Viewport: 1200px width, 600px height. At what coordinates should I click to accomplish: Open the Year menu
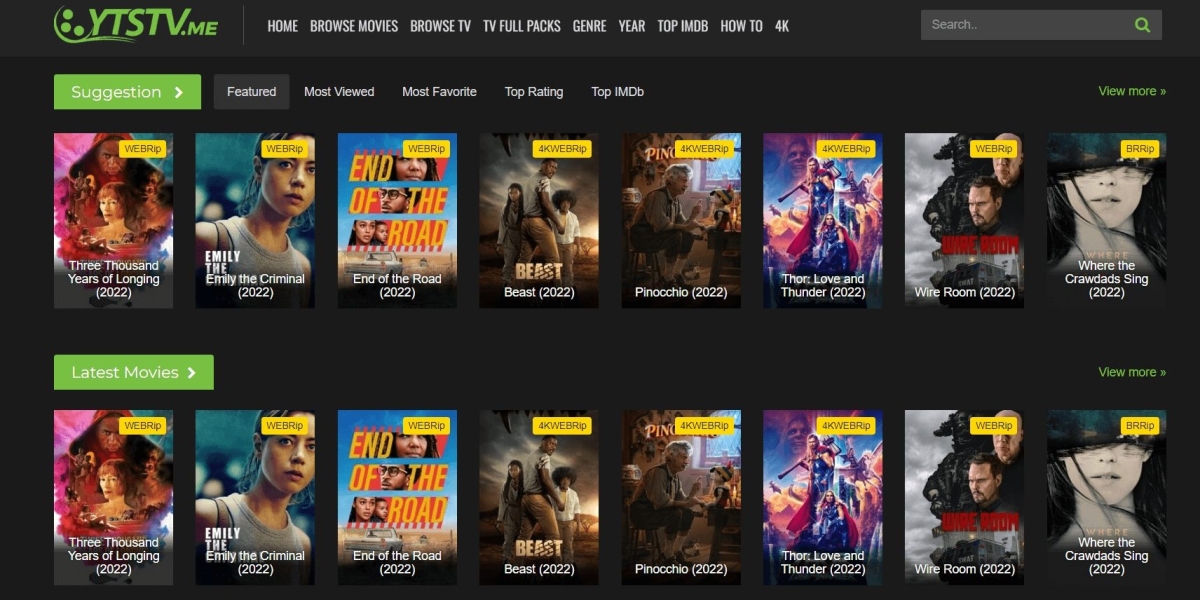click(x=631, y=26)
